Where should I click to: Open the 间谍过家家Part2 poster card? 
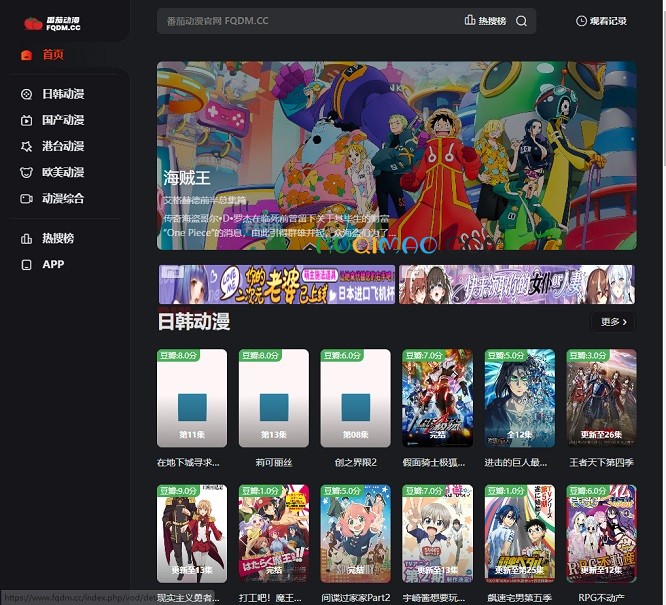tap(356, 534)
